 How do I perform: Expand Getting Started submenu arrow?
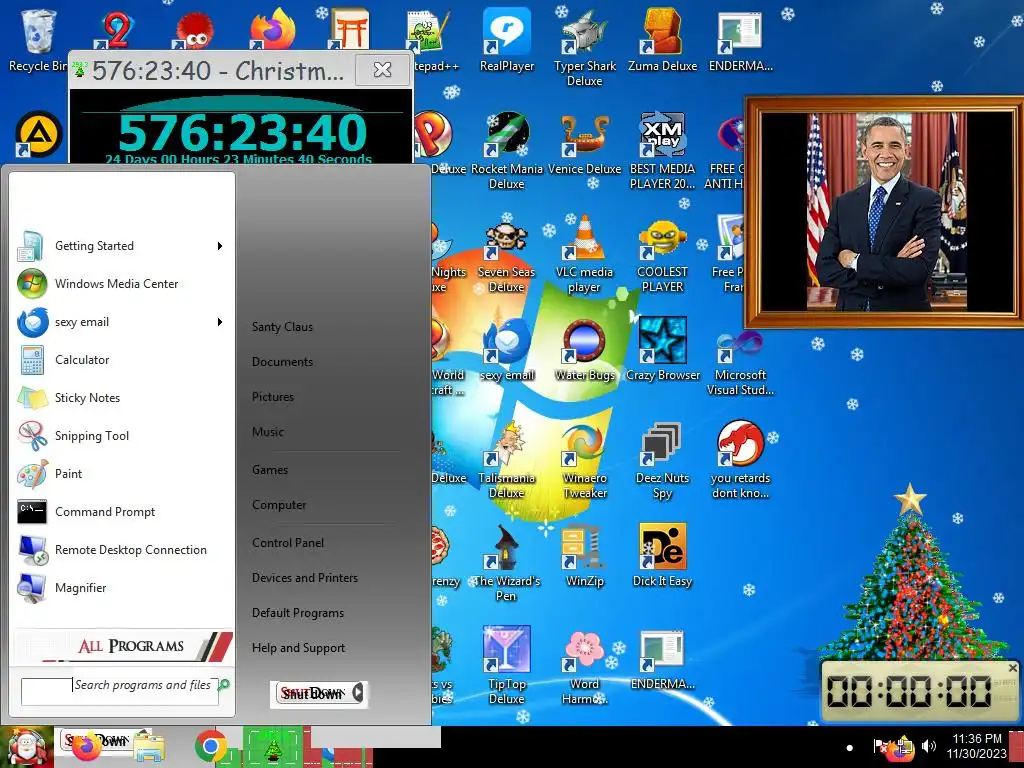(220, 246)
